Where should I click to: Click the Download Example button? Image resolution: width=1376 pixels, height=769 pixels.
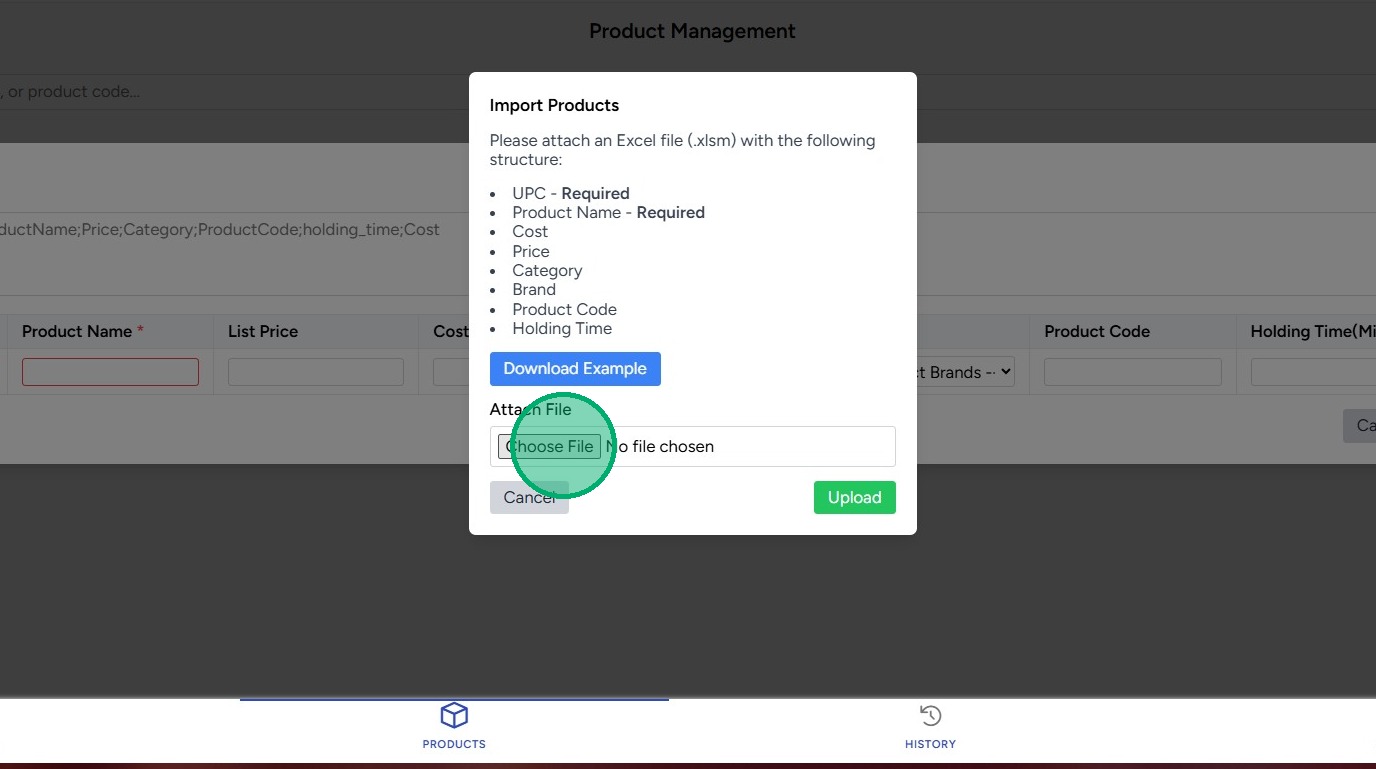pyautogui.click(x=575, y=369)
